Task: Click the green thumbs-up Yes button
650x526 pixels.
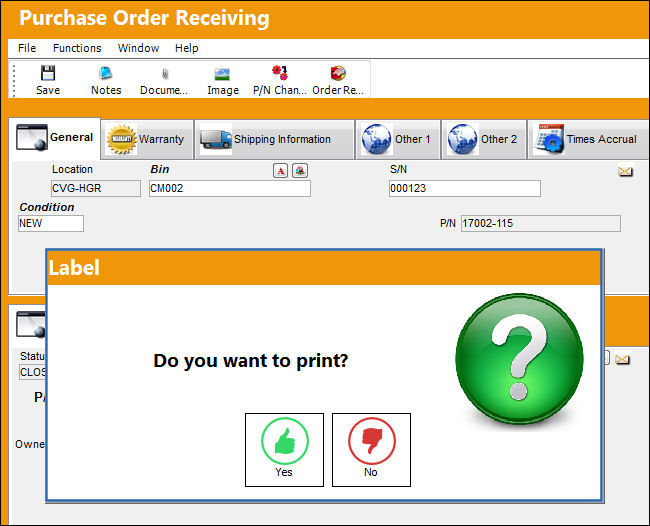Action: [284, 450]
